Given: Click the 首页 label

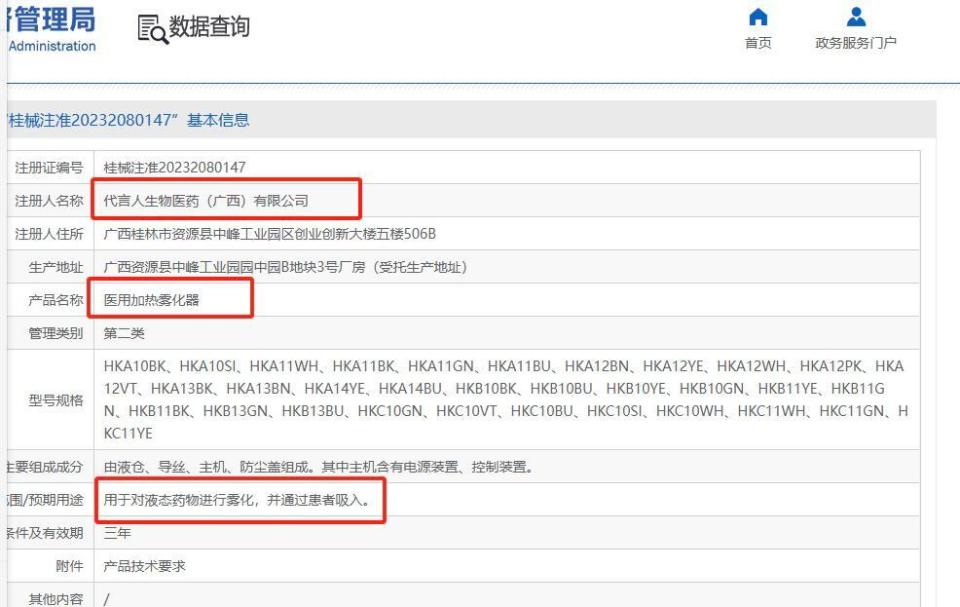Looking at the screenshot, I should [758, 43].
